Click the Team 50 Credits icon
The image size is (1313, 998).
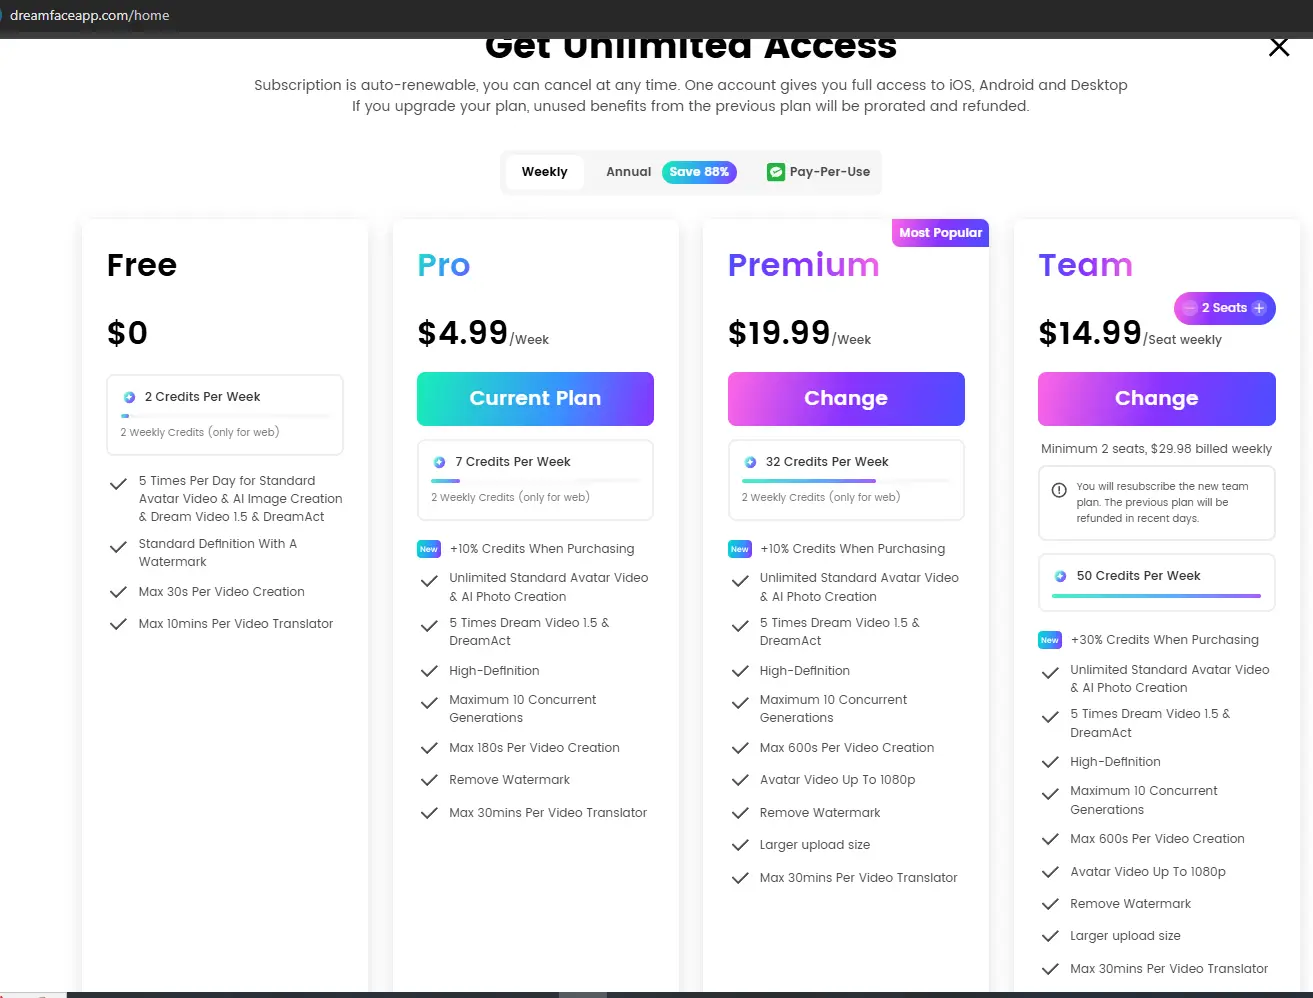(1060, 576)
